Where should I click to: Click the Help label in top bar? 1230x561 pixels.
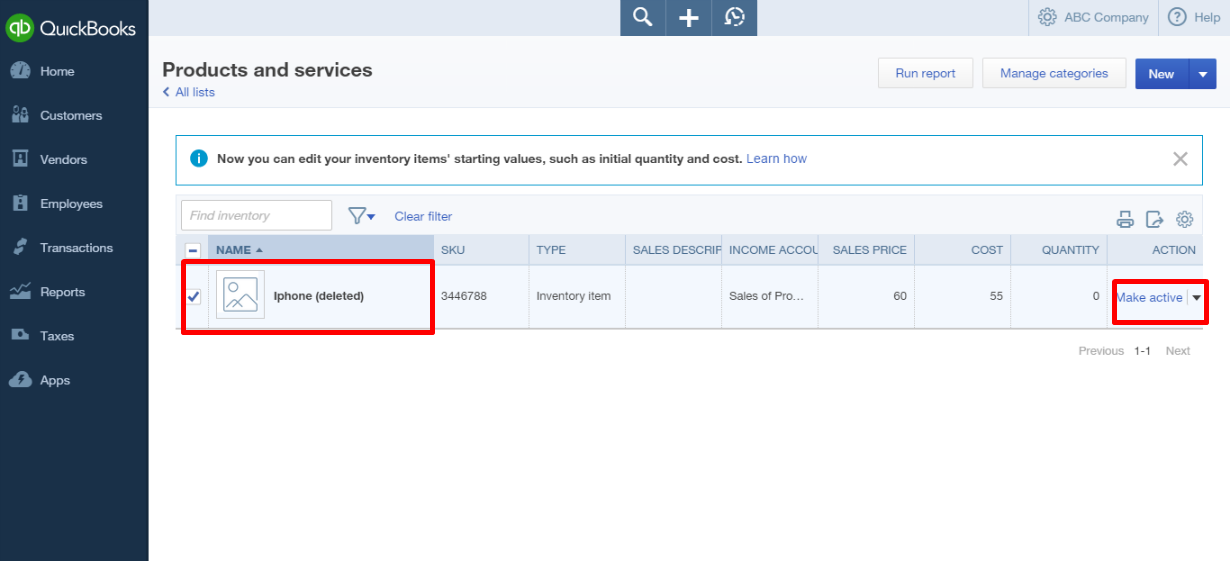click(1207, 17)
